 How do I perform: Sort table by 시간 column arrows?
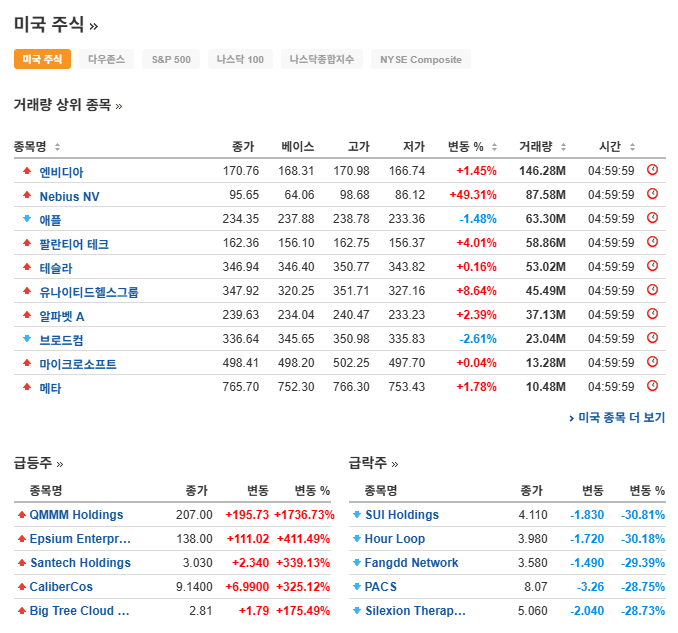[633, 147]
